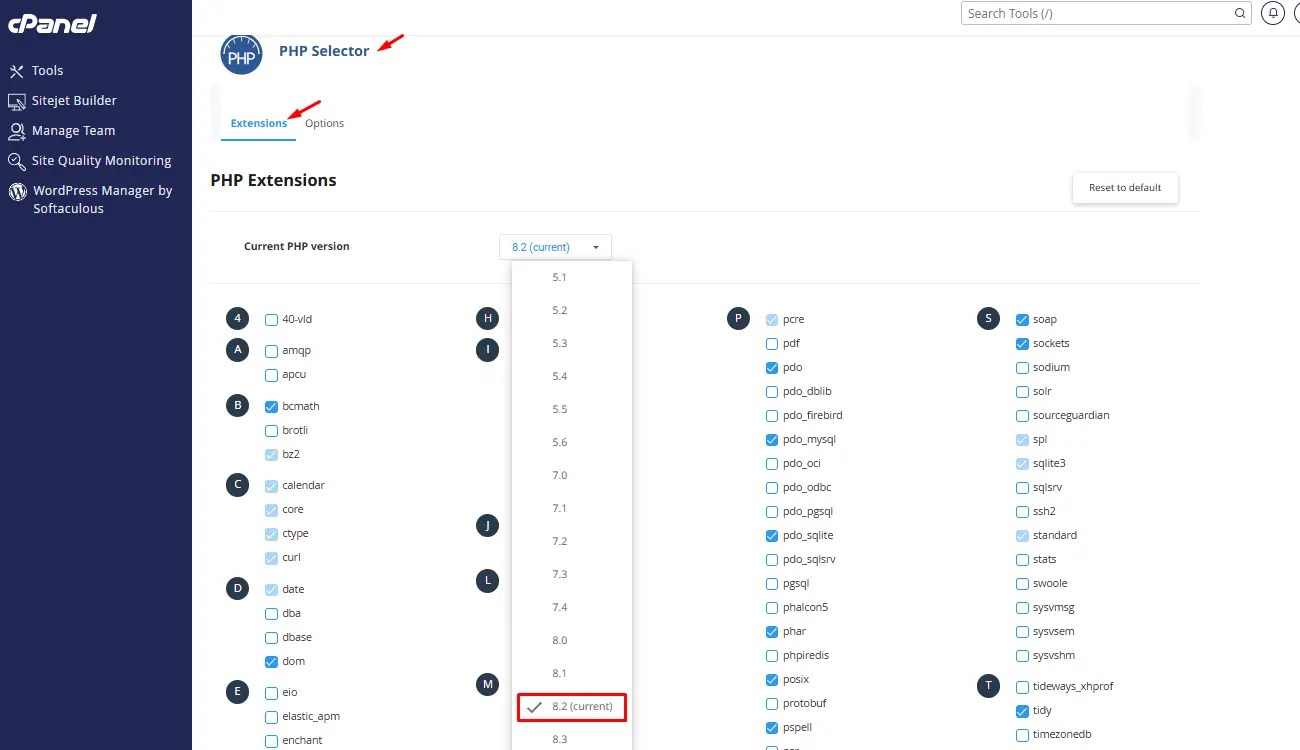The width and height of the screenshot is (1300, 750).
Task: Select PHP version 8.3
Action: pyautogui.click(x=559, y=739)
